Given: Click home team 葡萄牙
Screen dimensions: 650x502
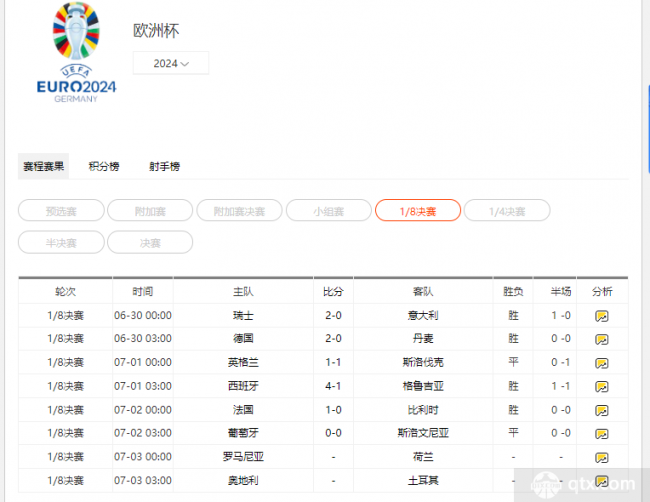Looking at the screenshot, I should coord(243,433).
